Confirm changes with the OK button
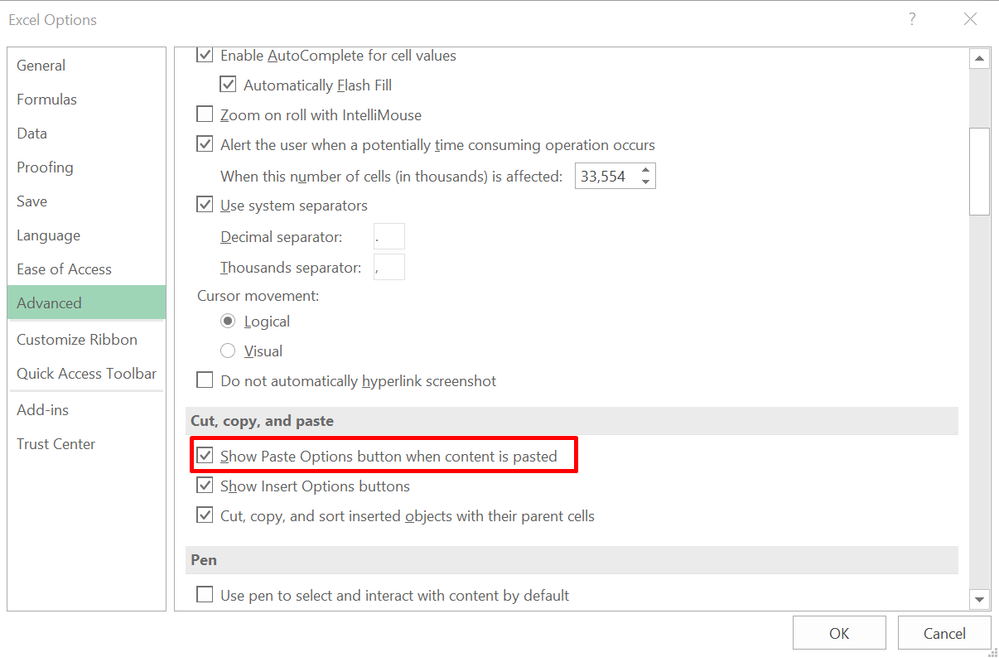Screen dimensions: 999x658 [x=838, y=632]
